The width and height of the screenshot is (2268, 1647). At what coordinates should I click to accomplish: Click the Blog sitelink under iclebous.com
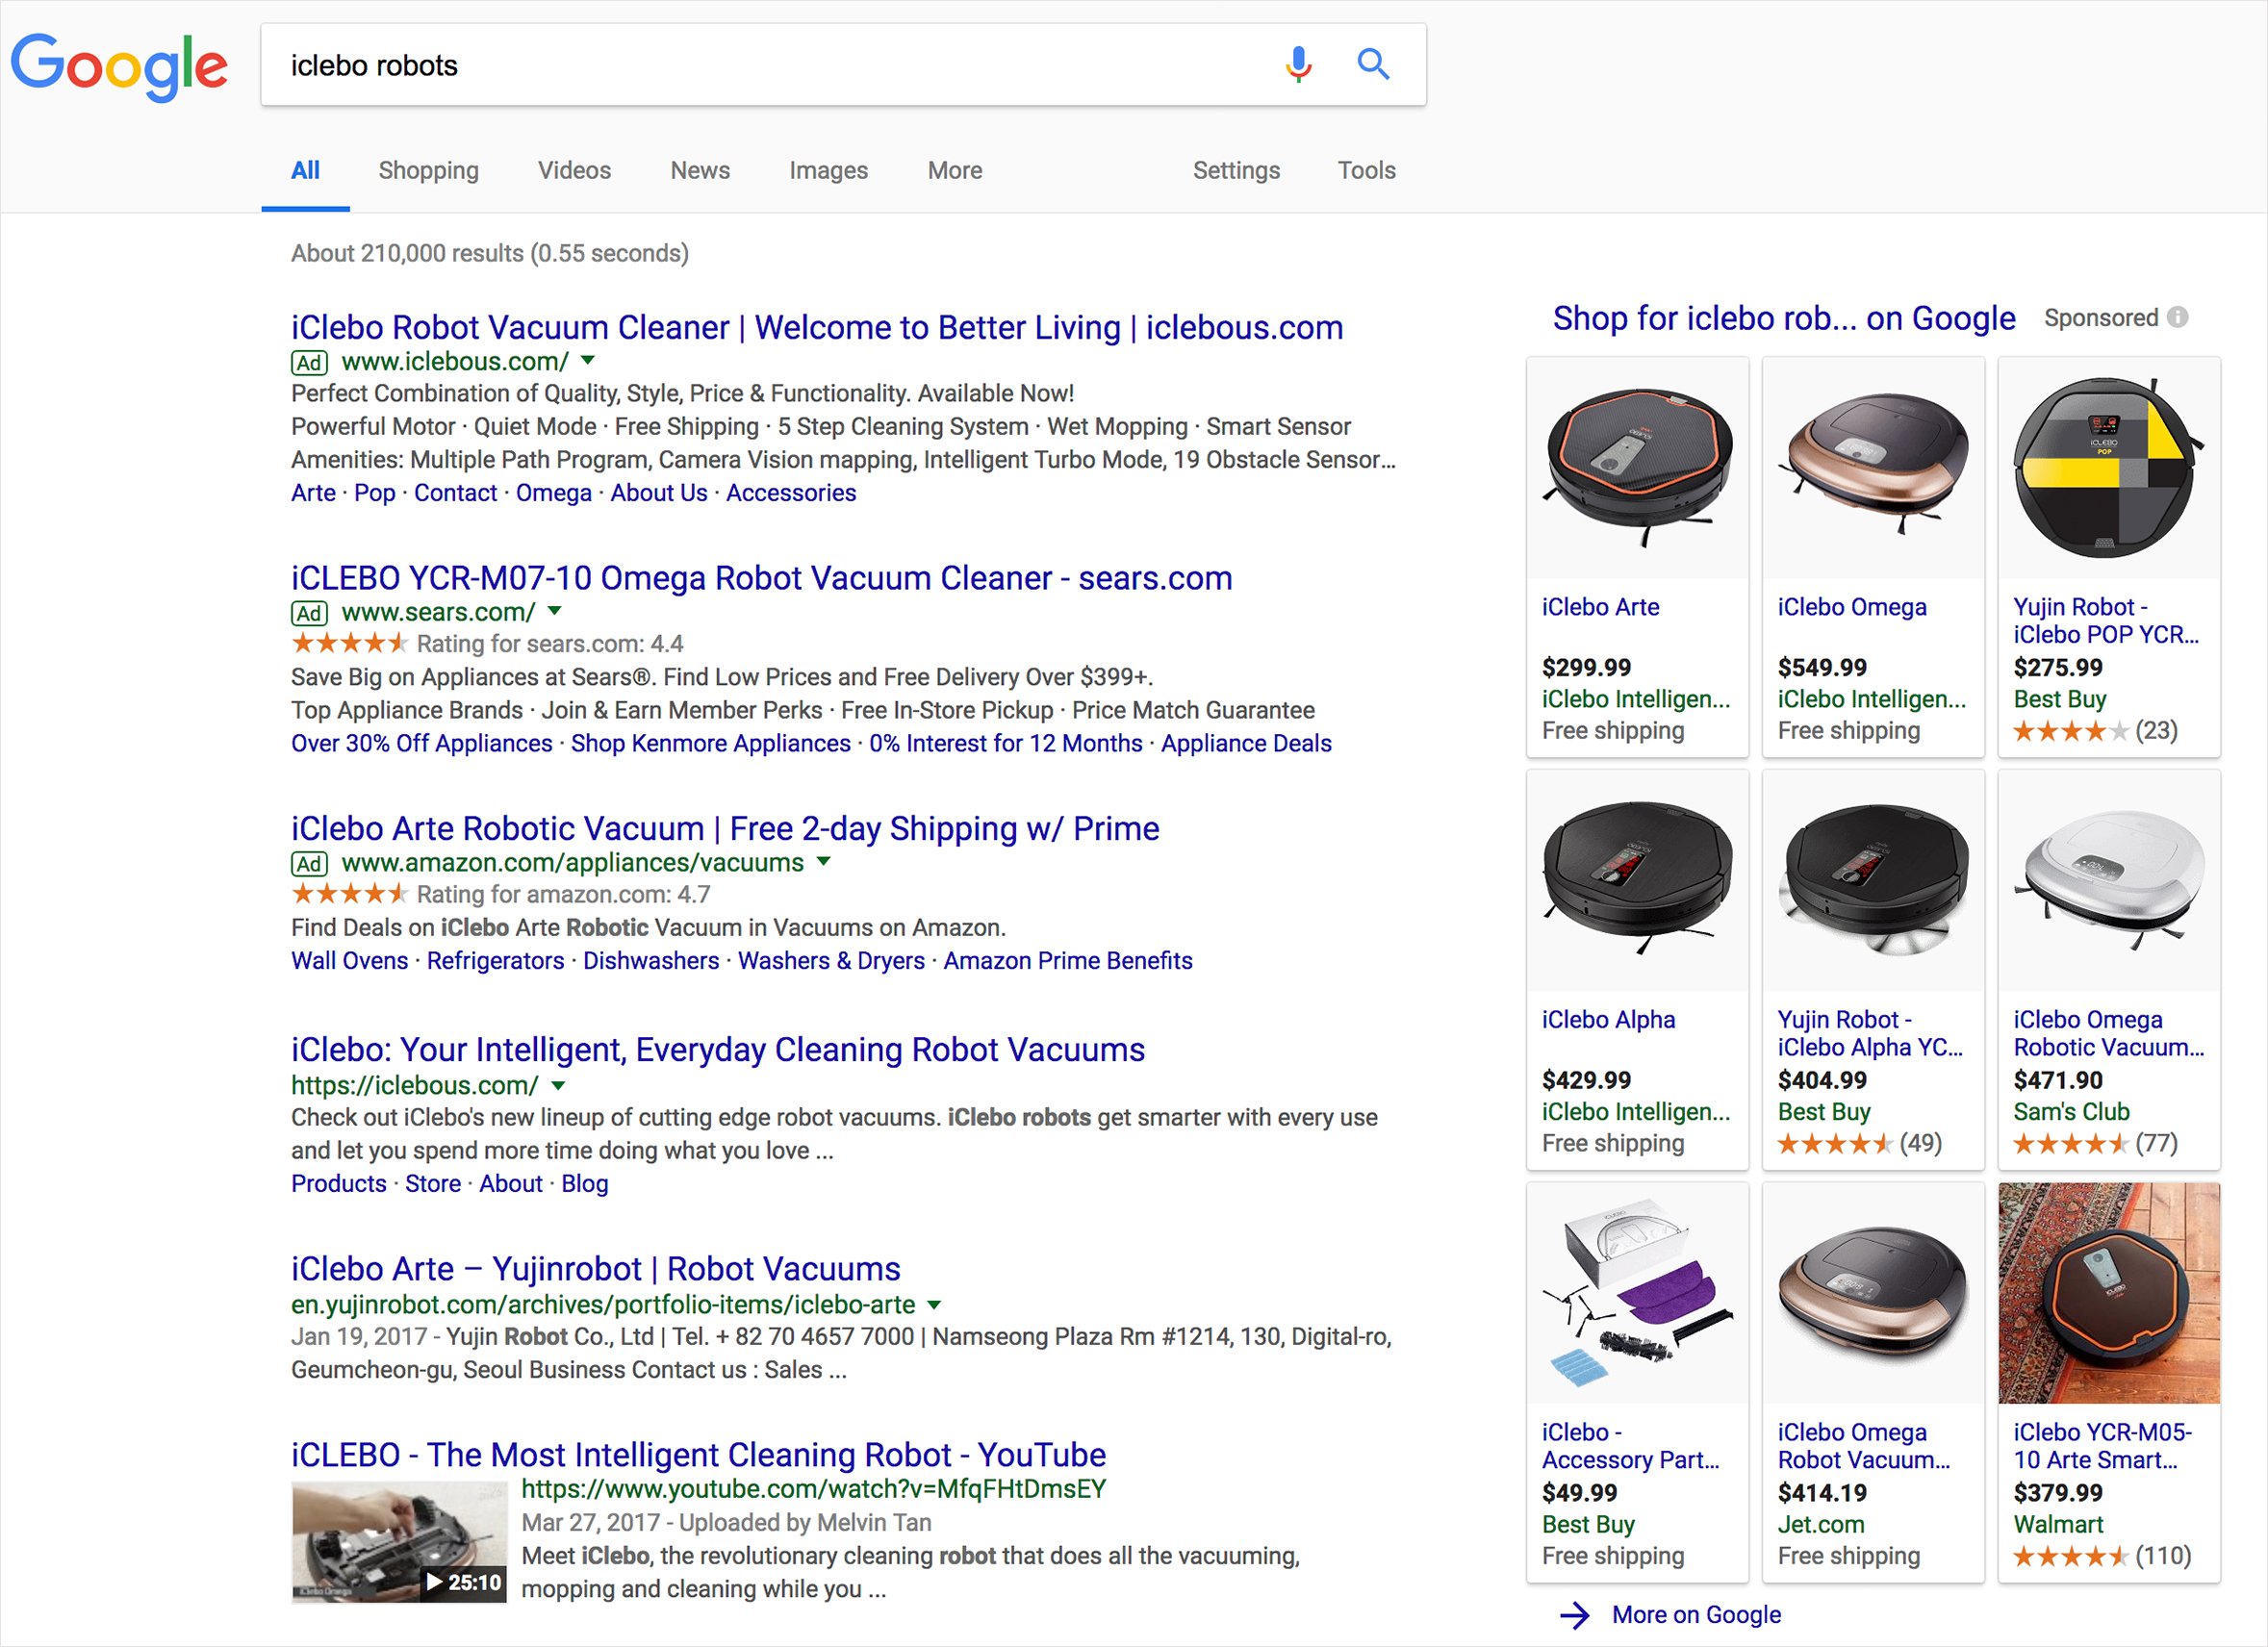pos(584,1183)
